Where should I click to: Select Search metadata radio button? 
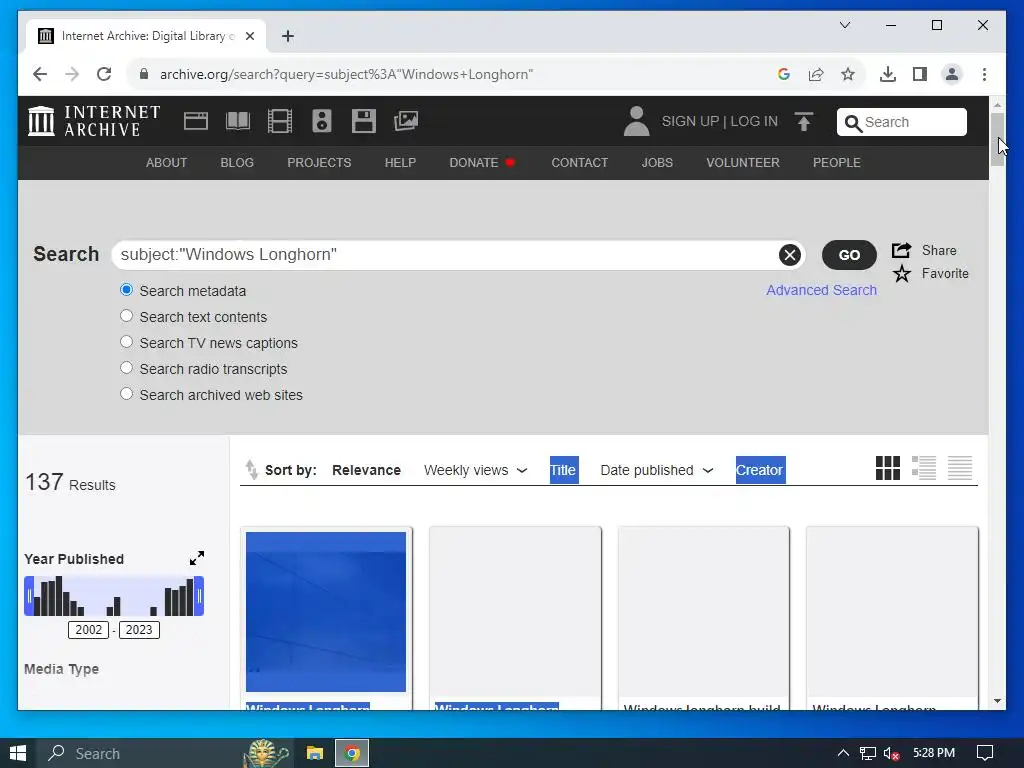127,290
